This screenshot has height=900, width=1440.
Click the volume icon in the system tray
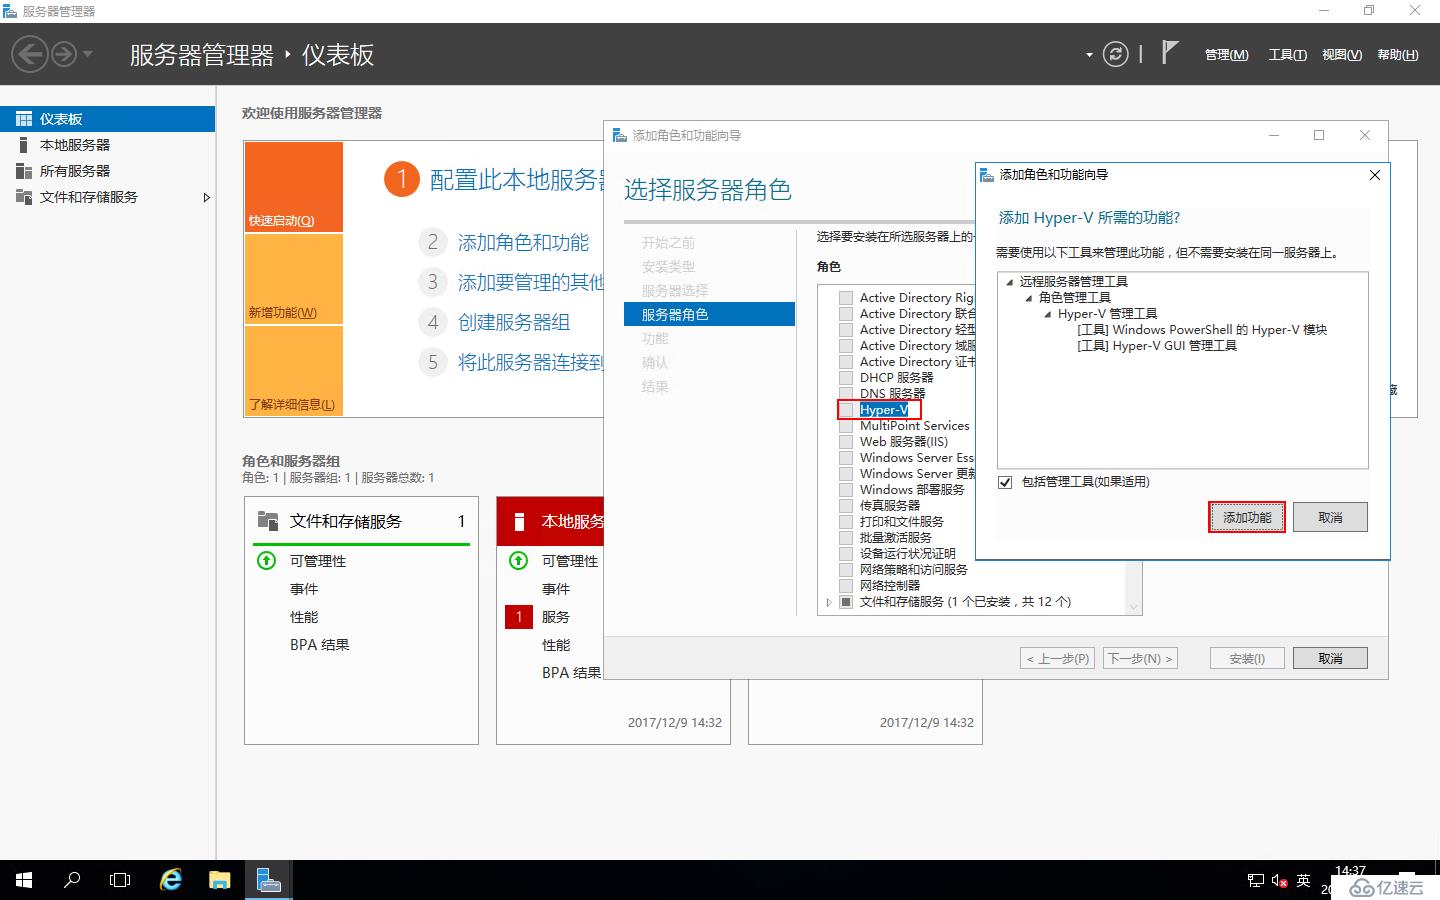pos(1279,881)
